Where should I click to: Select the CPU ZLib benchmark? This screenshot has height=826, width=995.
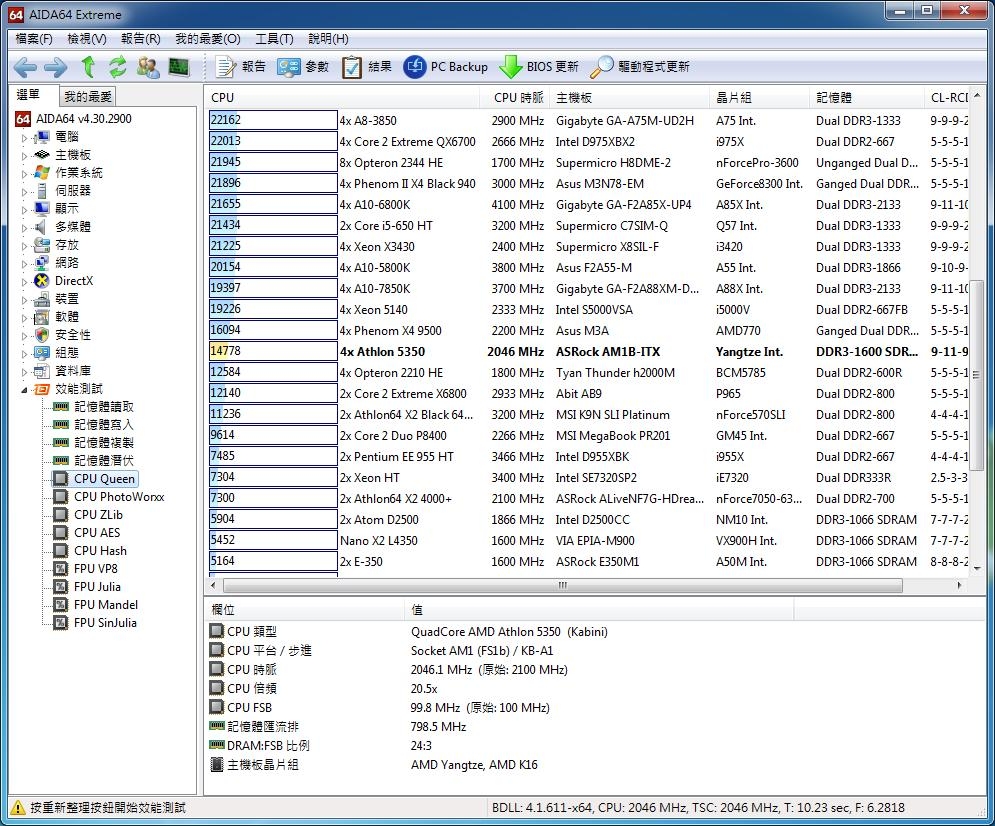tap(88, 515)
